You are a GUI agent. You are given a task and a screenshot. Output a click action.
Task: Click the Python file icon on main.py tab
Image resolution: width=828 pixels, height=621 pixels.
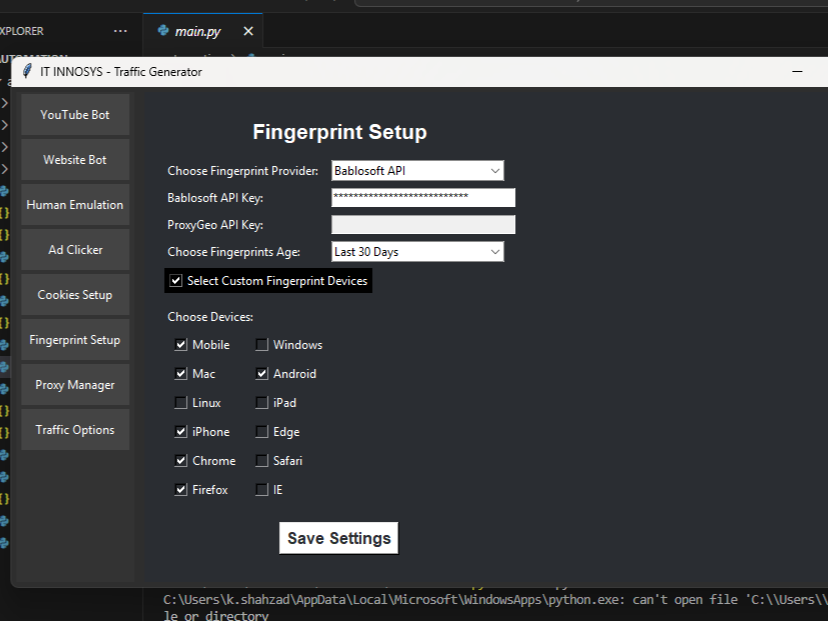pyautogui.click(x=163, y=31)
